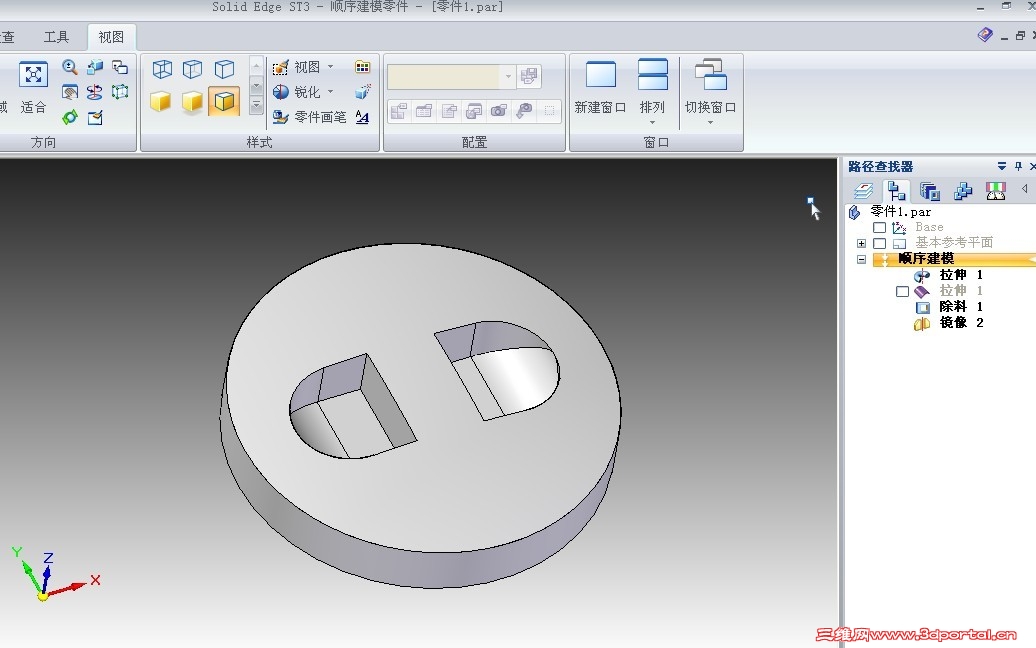Click the PathFinder tabs scroll left arrow
Image resolution: width=1036 pixels, height=648 pixels.
tap(1024, 189)
